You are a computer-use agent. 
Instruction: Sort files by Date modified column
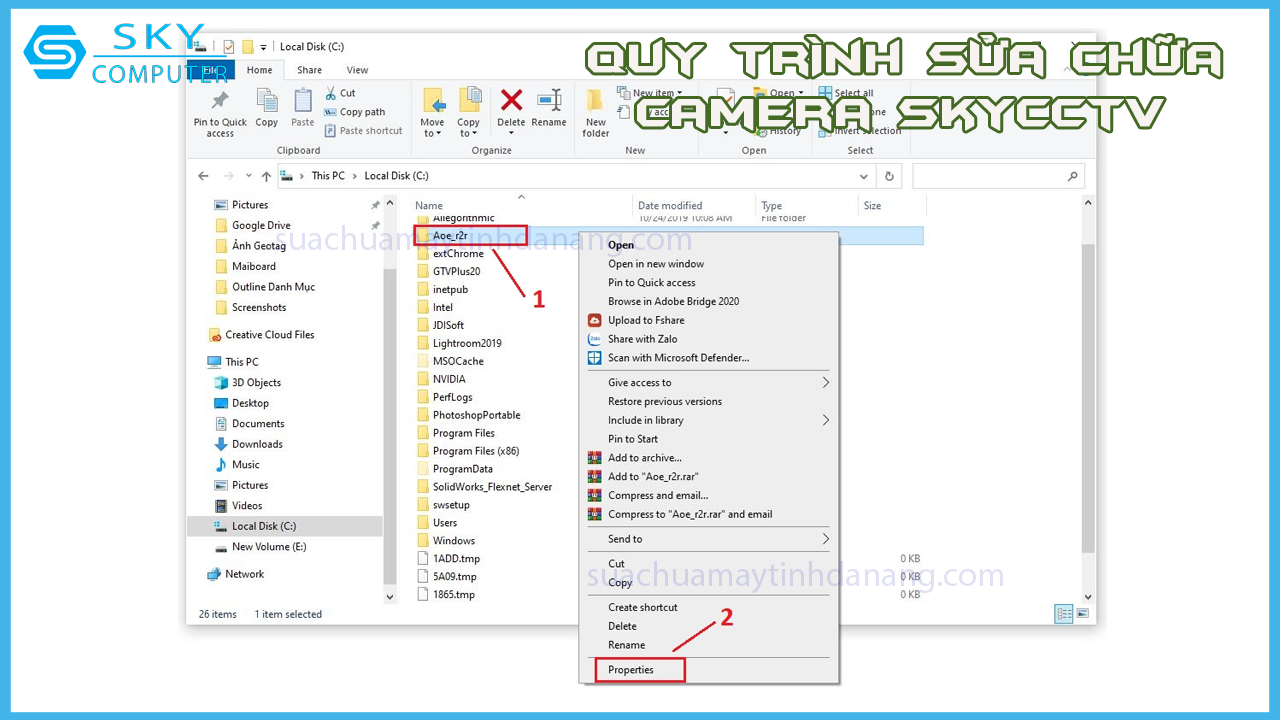tap(670, 206)
